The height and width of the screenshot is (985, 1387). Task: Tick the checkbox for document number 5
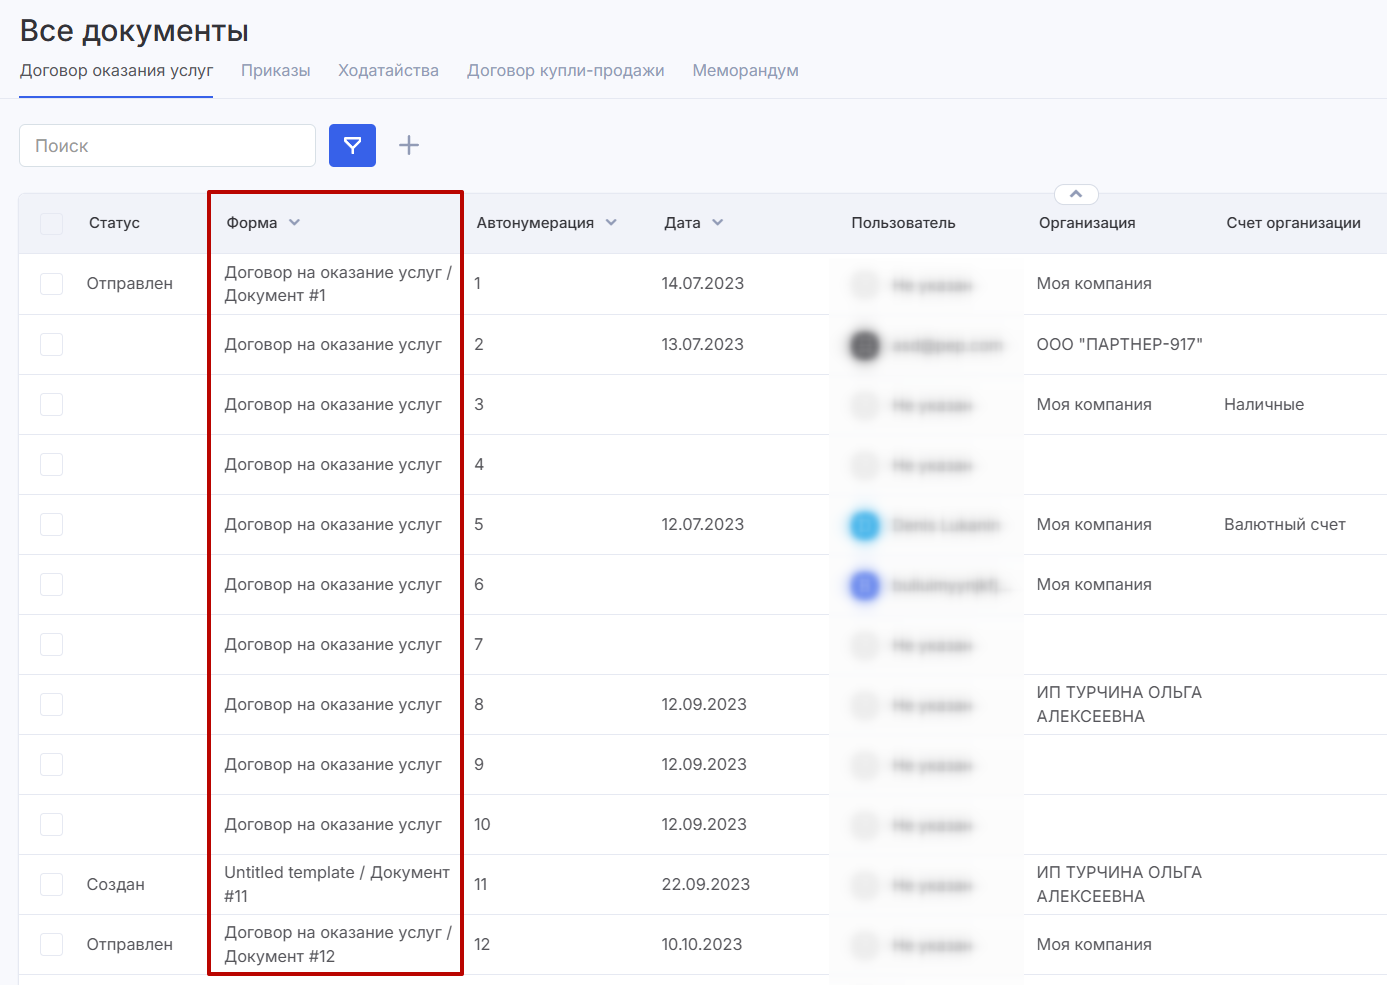coord(52,525)
